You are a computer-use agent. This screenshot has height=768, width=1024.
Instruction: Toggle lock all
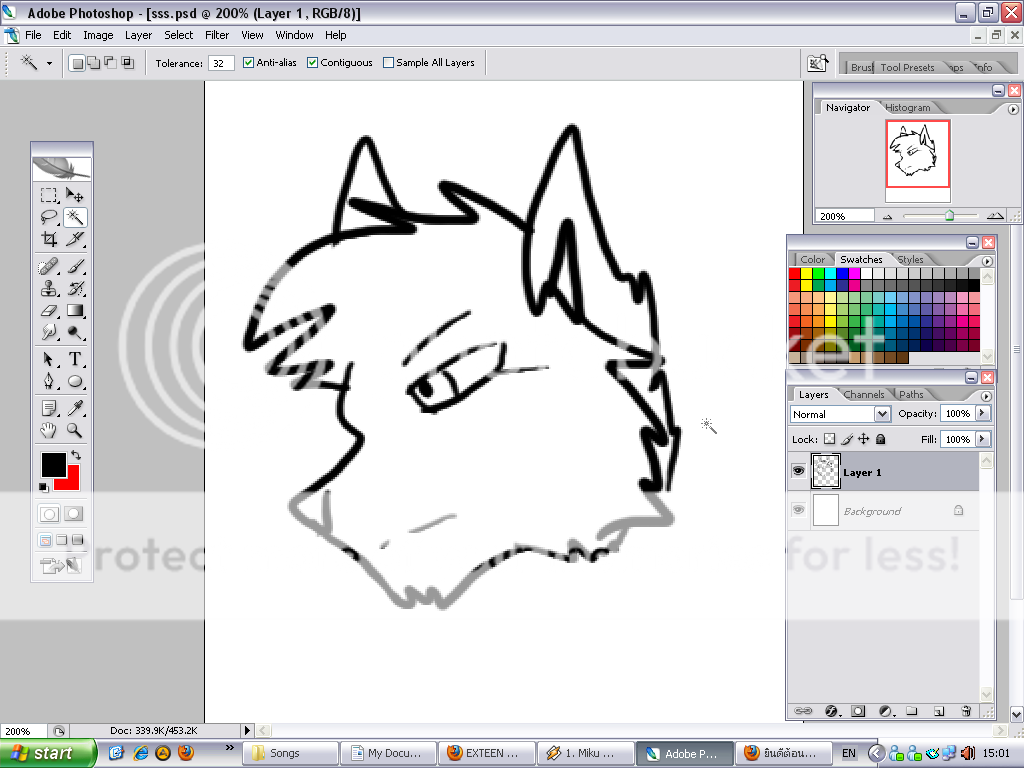point(880,439)
